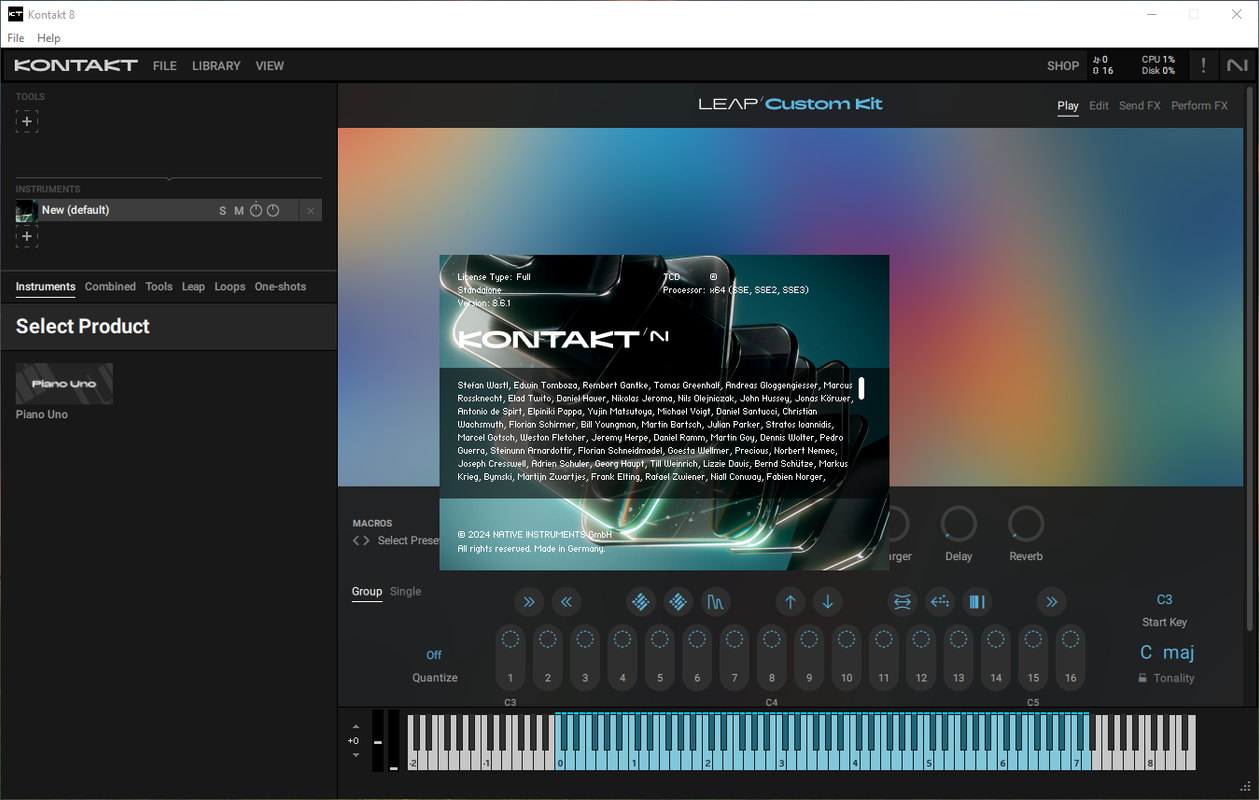Switch to the One-shots browser tab

tap(280, 287)
